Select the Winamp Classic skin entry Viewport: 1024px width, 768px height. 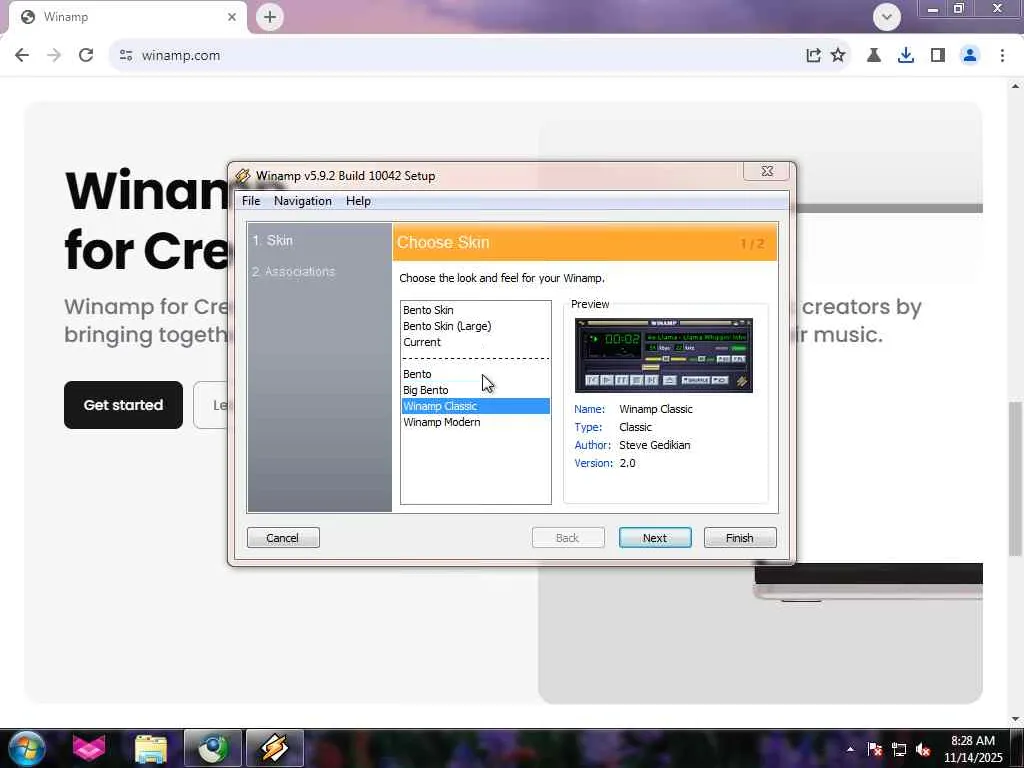click(x=475, y=406)
